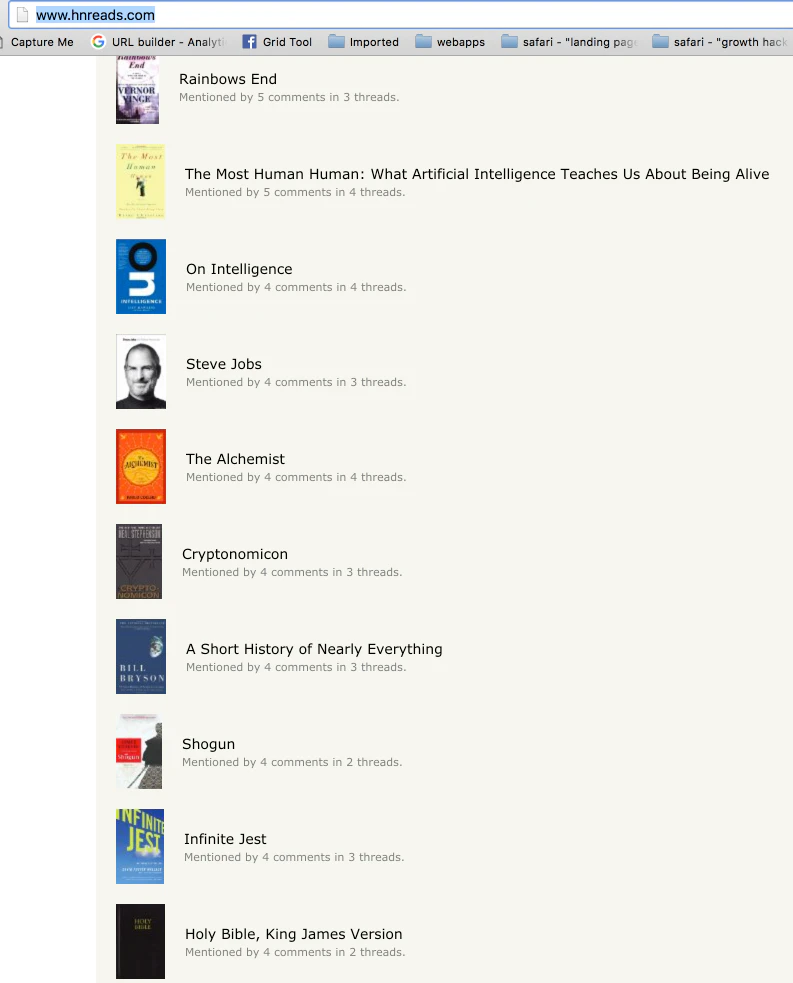Viewport: 793px width, 983px height.
Task: Open the safari - "growth hack" bookmarks folder
Action: tap(720, 42)
